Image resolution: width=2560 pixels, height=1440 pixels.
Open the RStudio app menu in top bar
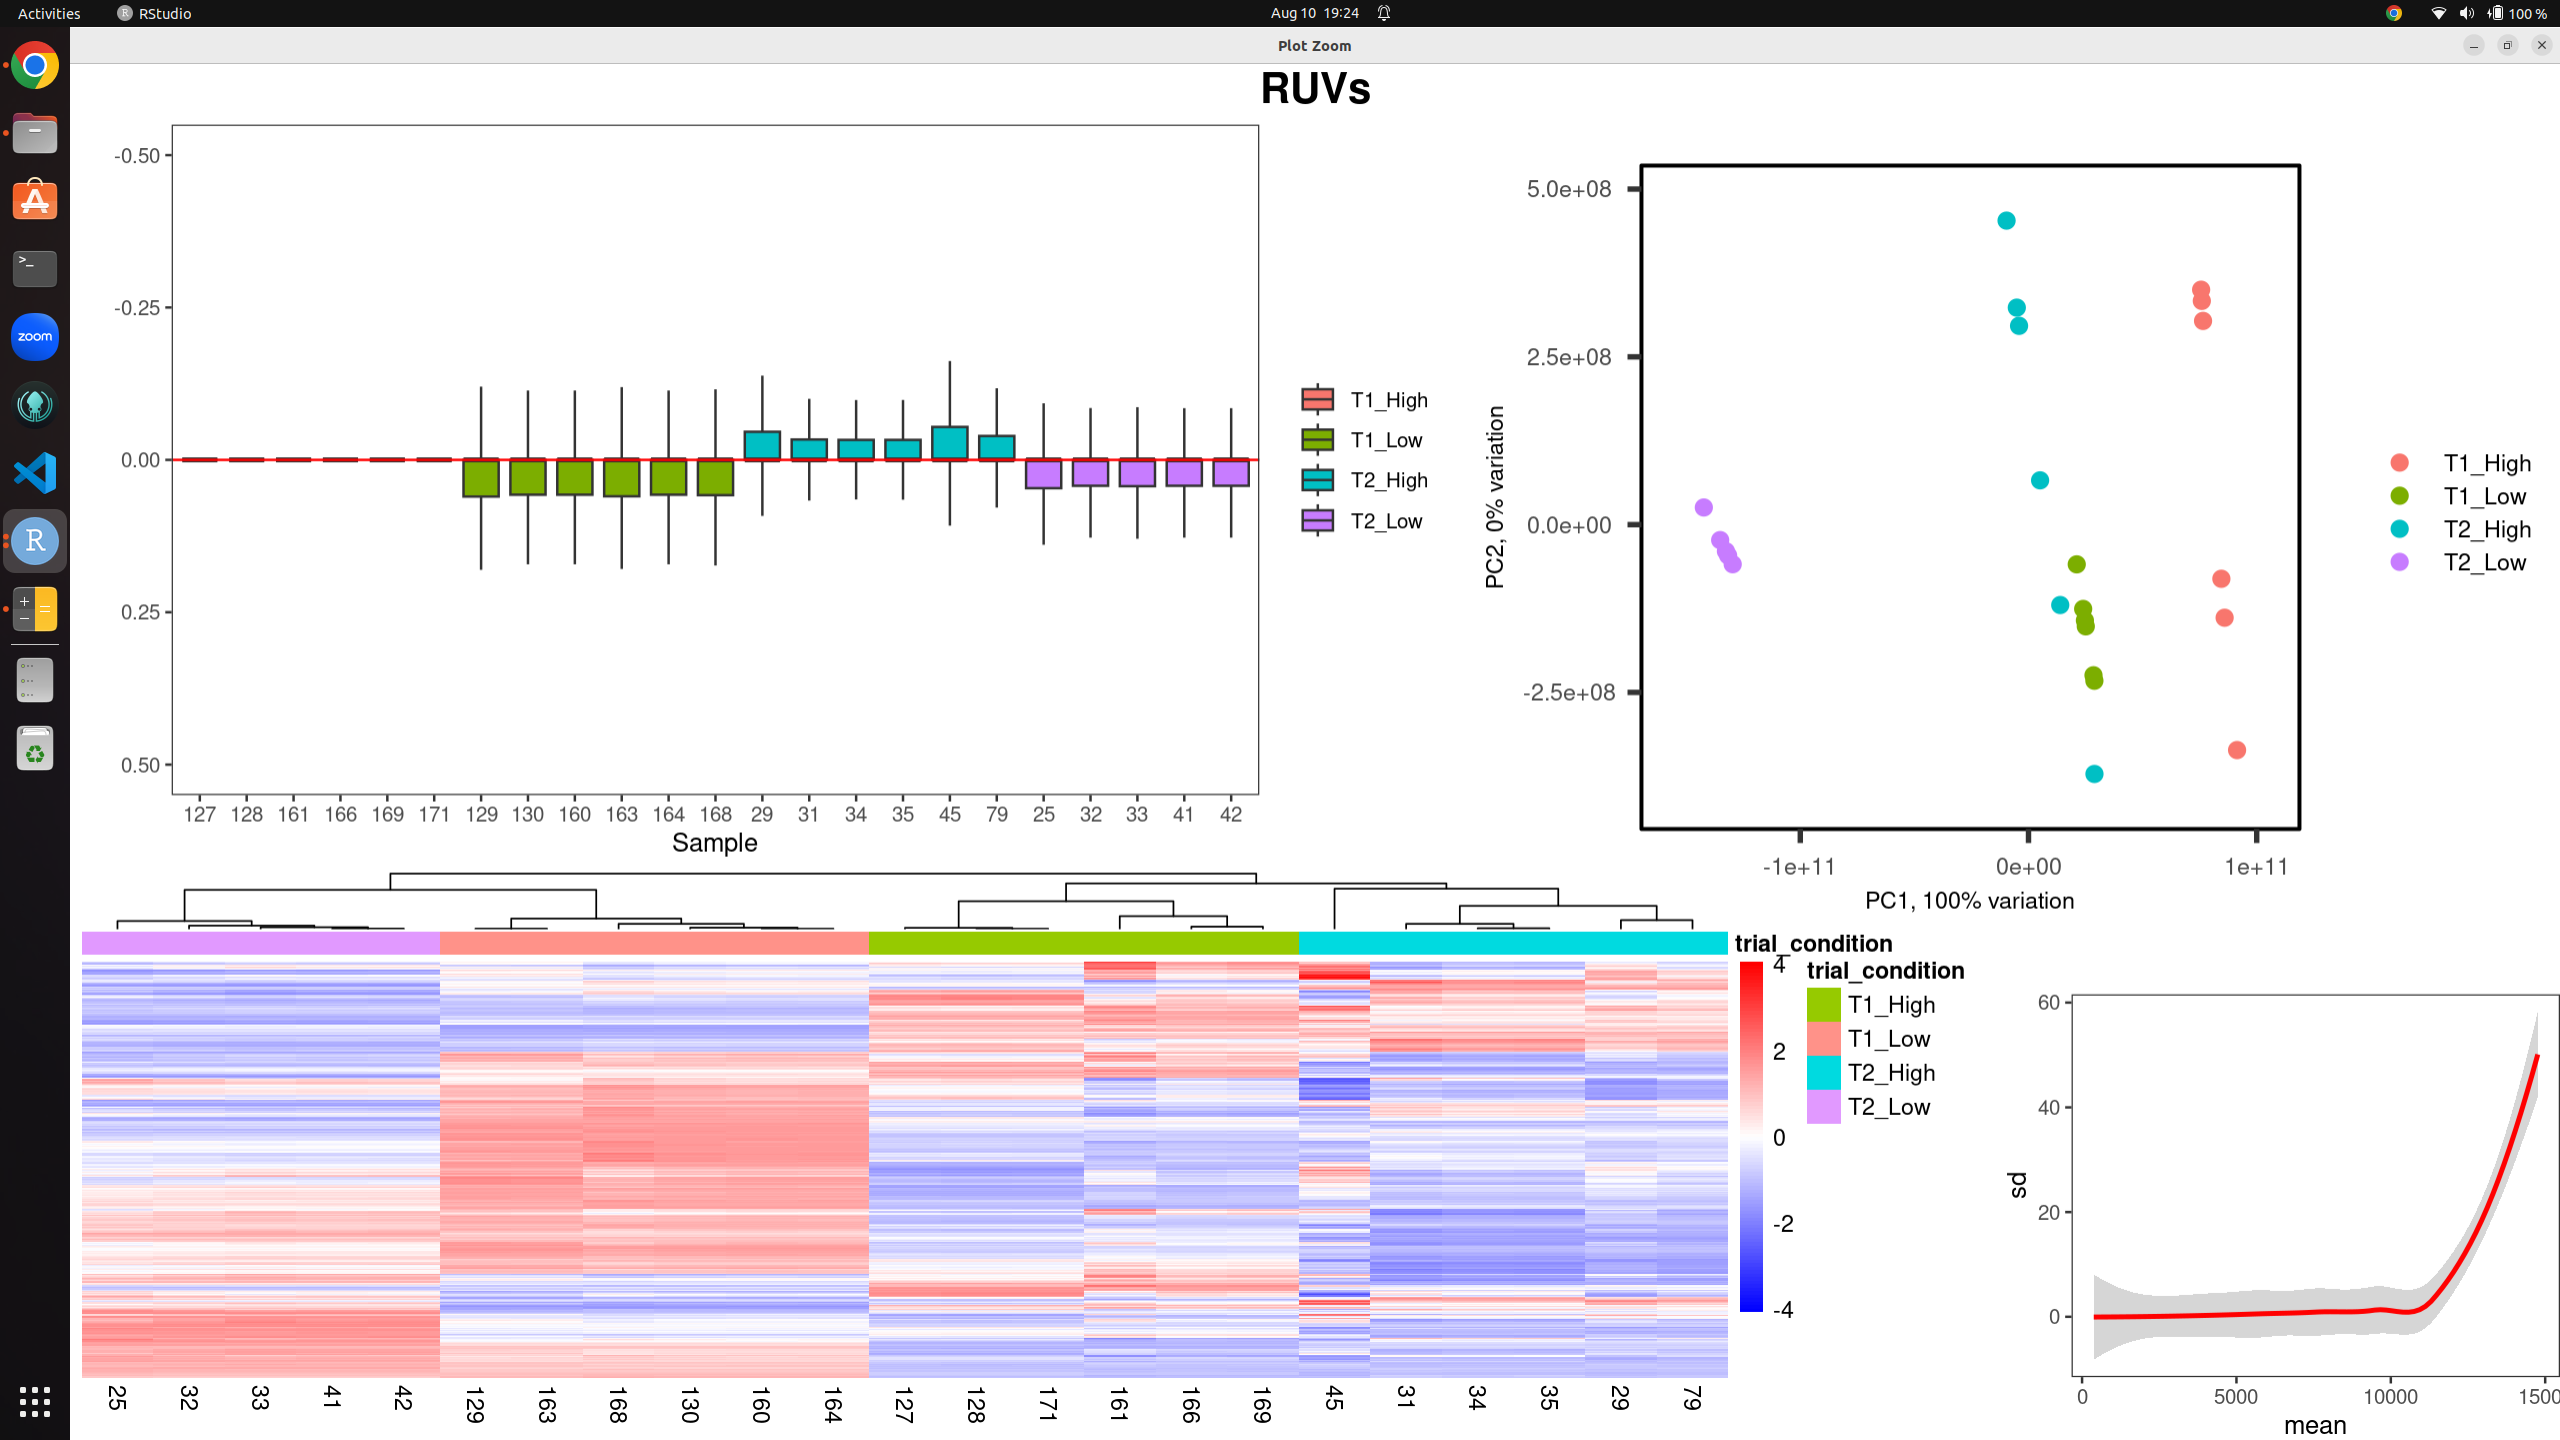click(154, 13)
